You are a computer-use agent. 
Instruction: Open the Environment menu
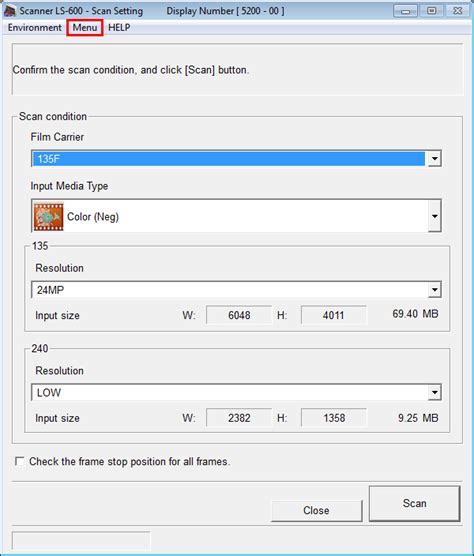(x=34, y=27)
